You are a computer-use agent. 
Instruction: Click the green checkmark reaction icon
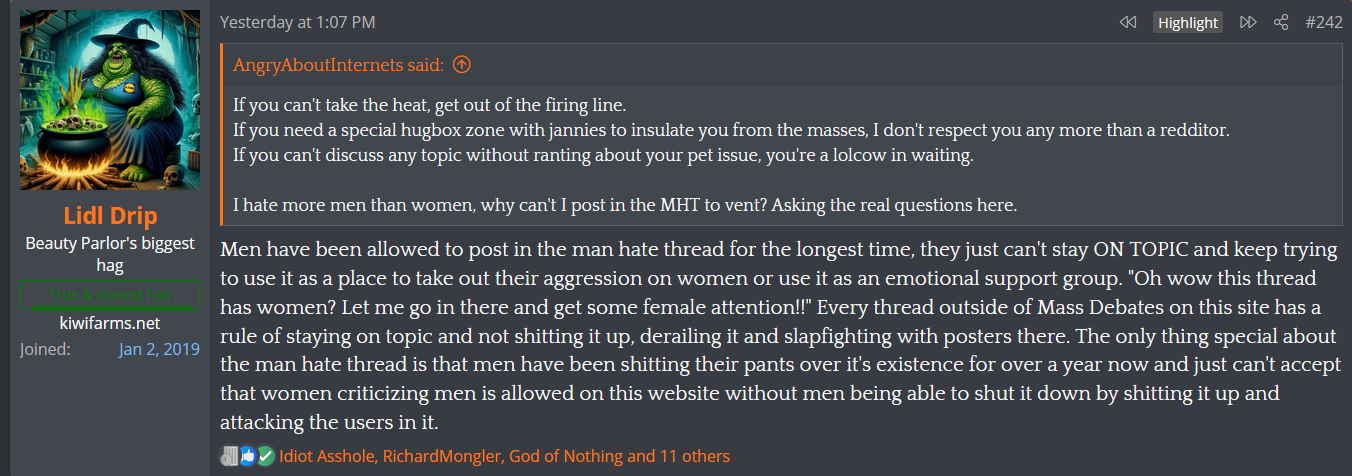click(x=265, y=456)
